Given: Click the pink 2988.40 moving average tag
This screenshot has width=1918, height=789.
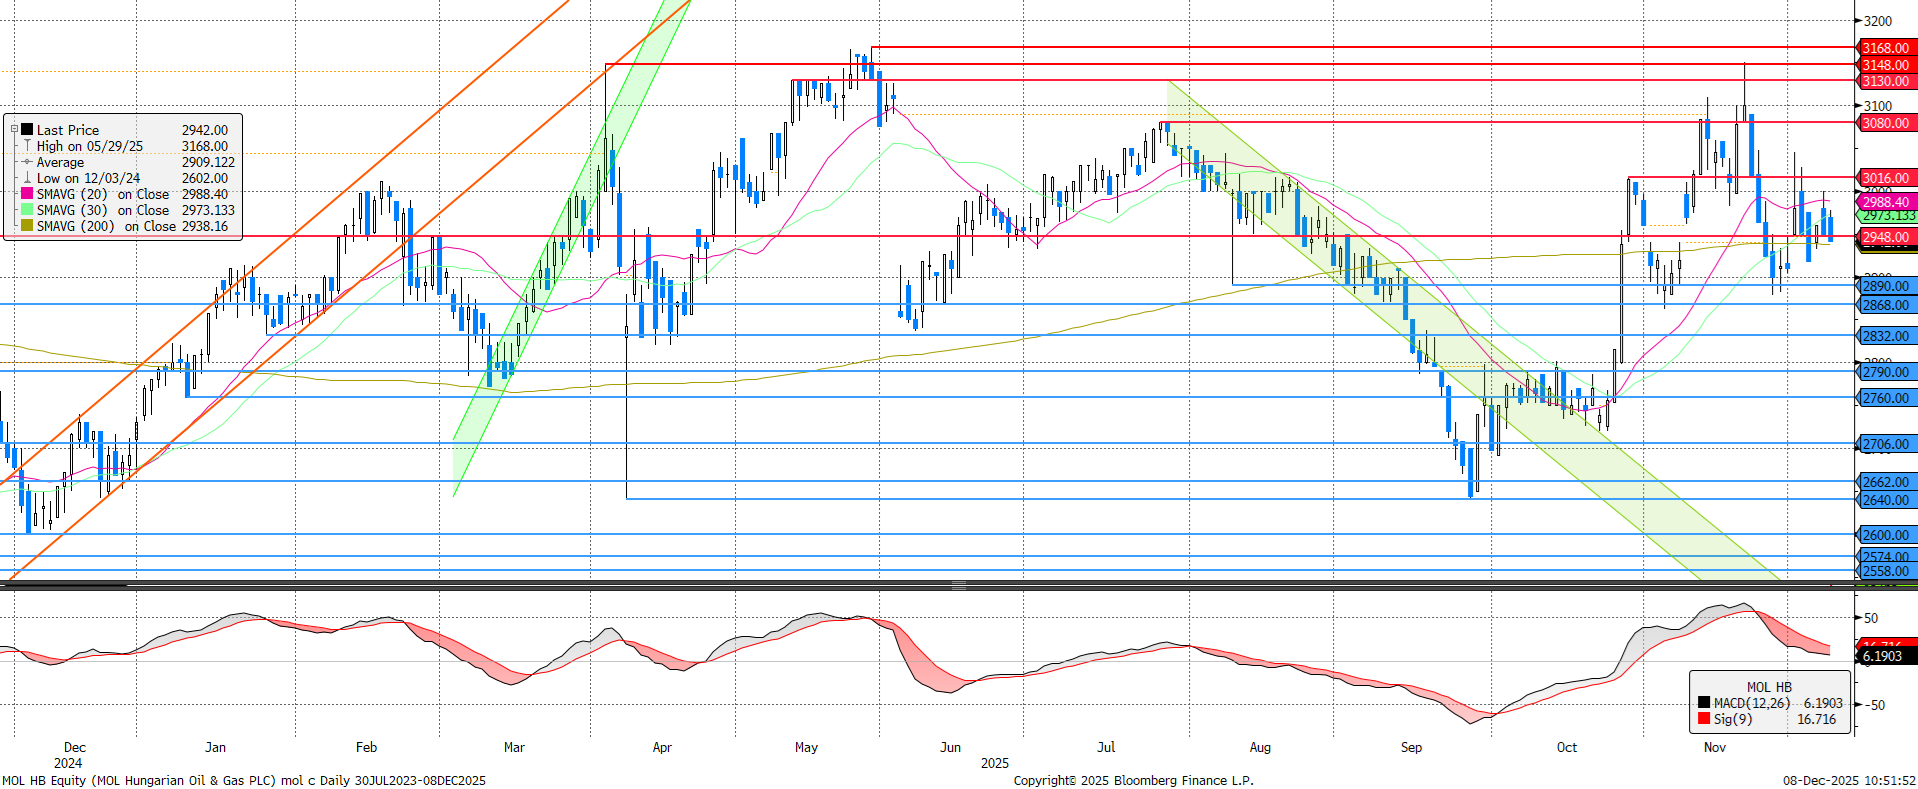Looking at the screenshot, I should coord(1885,202).
